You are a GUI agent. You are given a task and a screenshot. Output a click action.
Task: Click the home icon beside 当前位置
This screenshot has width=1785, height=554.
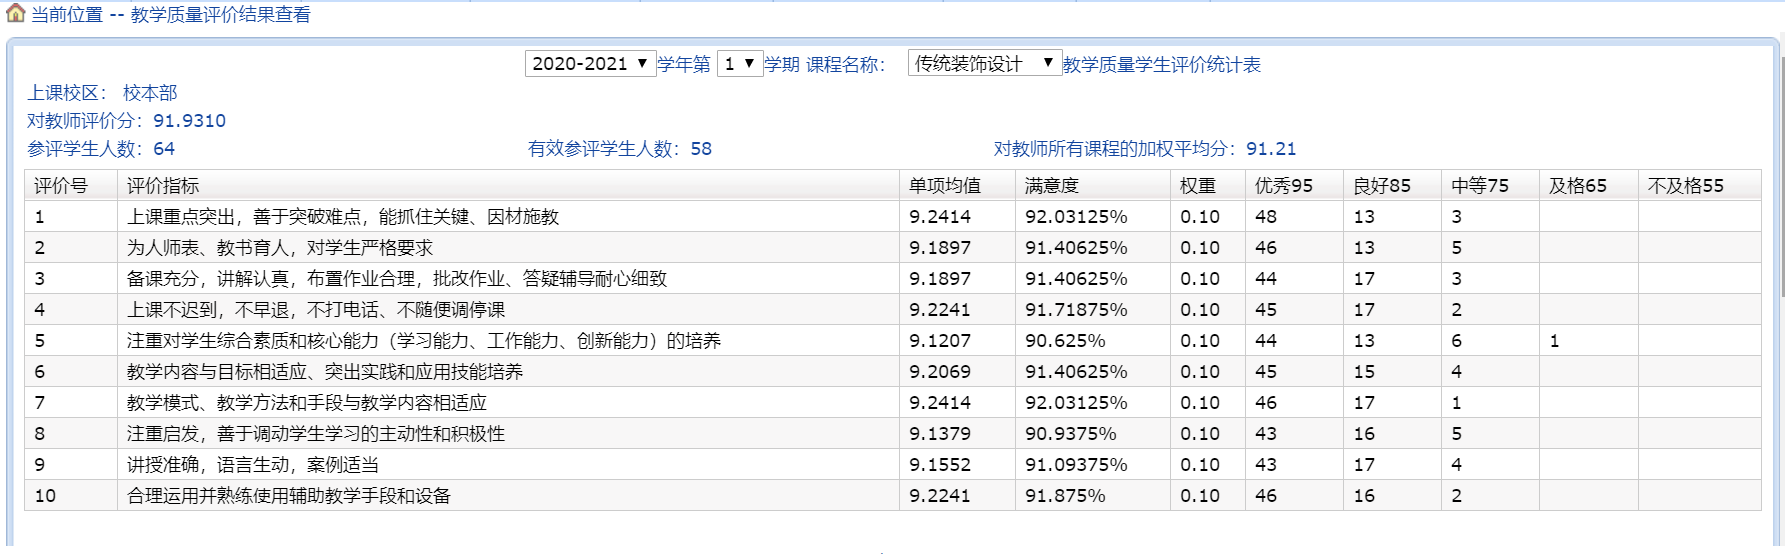click(x=15, y=13)
